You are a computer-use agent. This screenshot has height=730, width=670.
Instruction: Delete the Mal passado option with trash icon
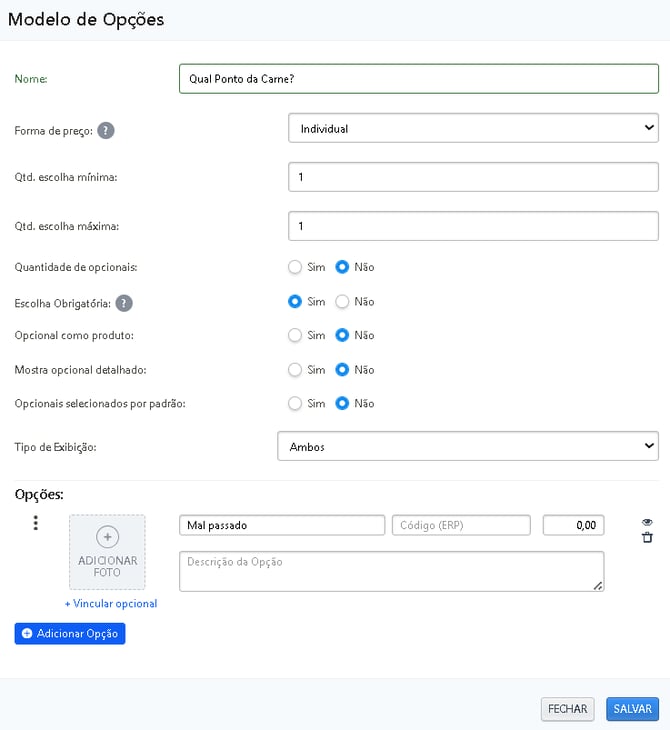[x=647, y=538]
